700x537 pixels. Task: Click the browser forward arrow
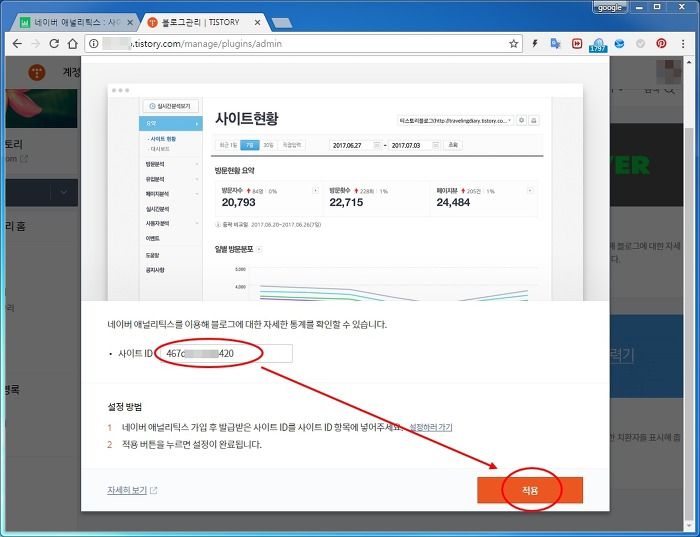pos(36,44)
